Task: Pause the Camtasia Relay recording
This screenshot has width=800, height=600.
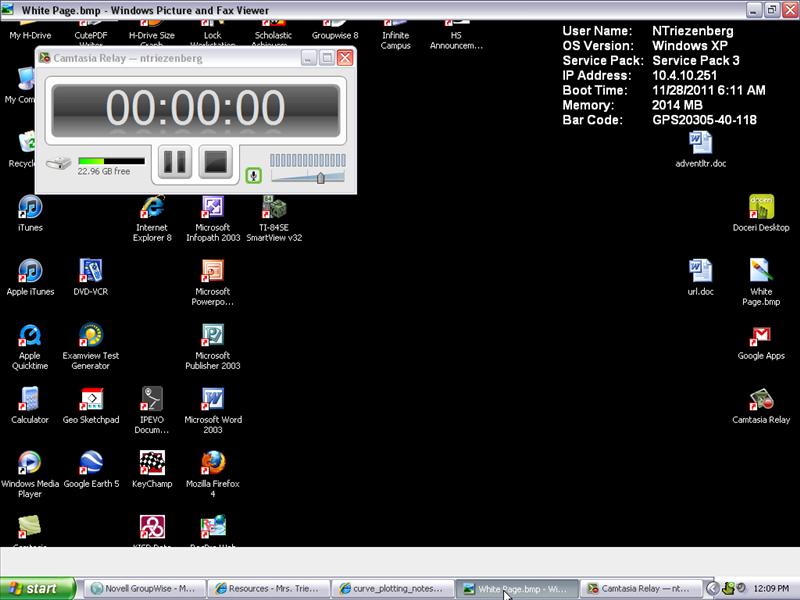Action: (174, 162)
